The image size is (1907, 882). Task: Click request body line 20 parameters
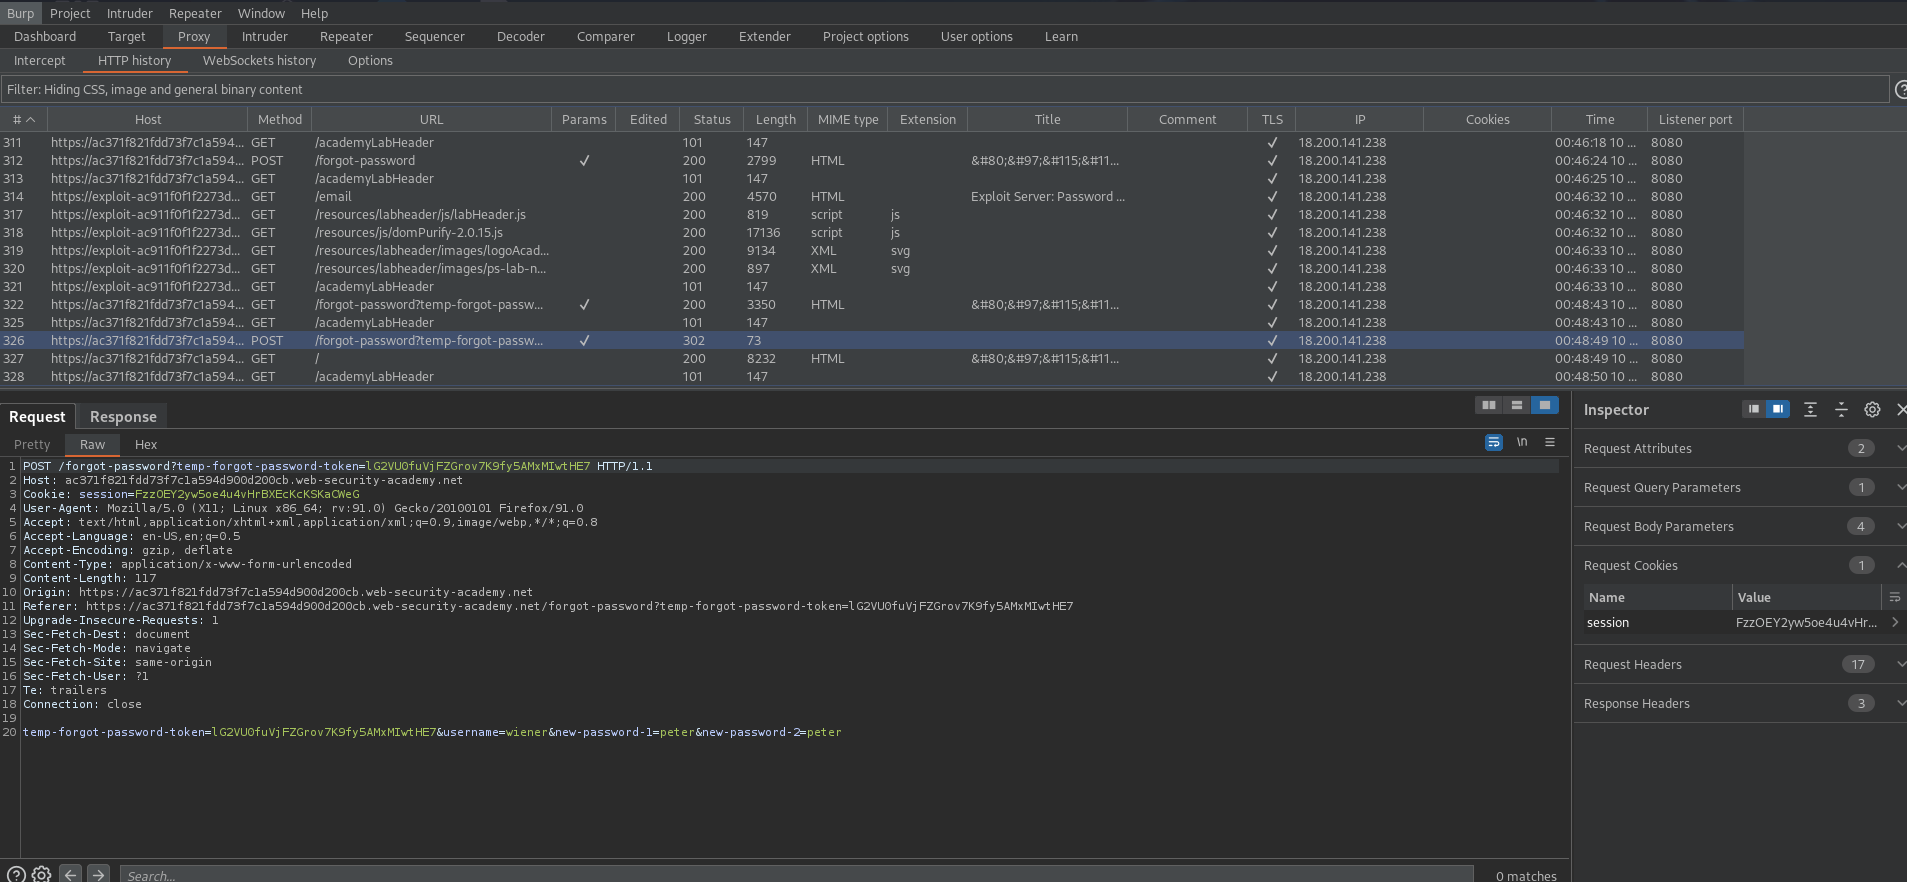(x=432, y=732)
